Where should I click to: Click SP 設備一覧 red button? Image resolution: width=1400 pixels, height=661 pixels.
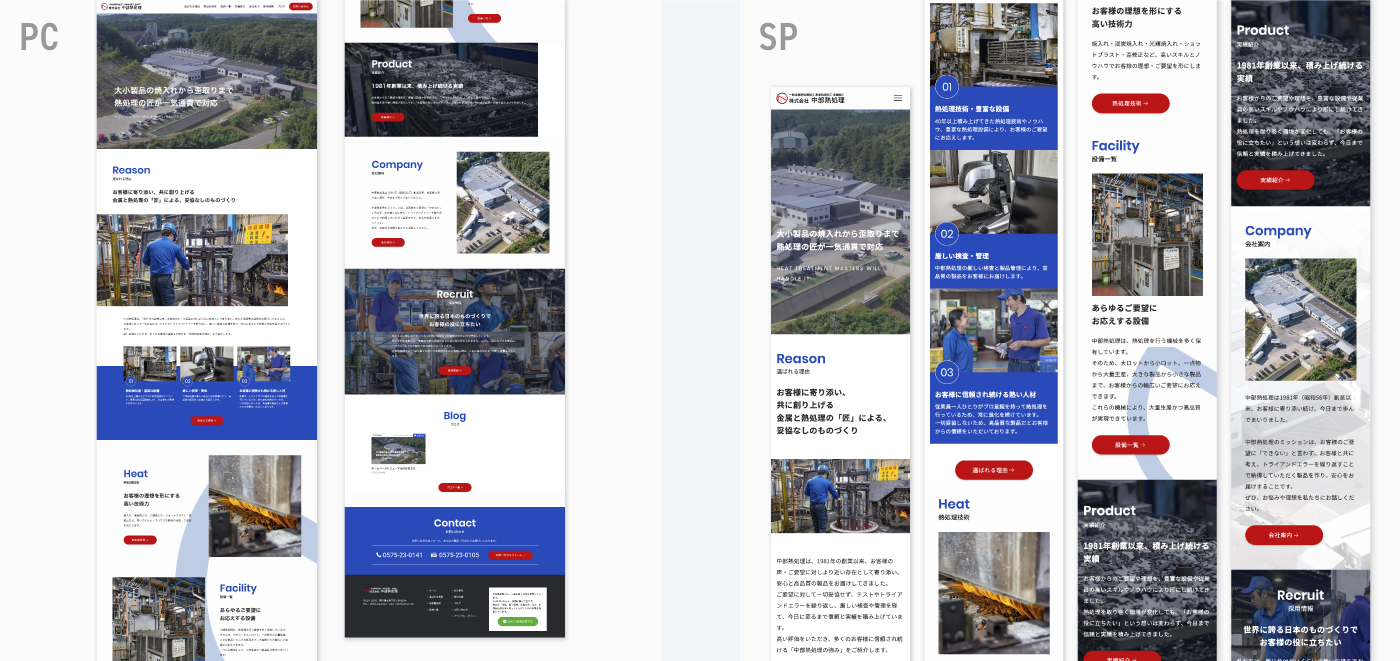coord(1130,445)
